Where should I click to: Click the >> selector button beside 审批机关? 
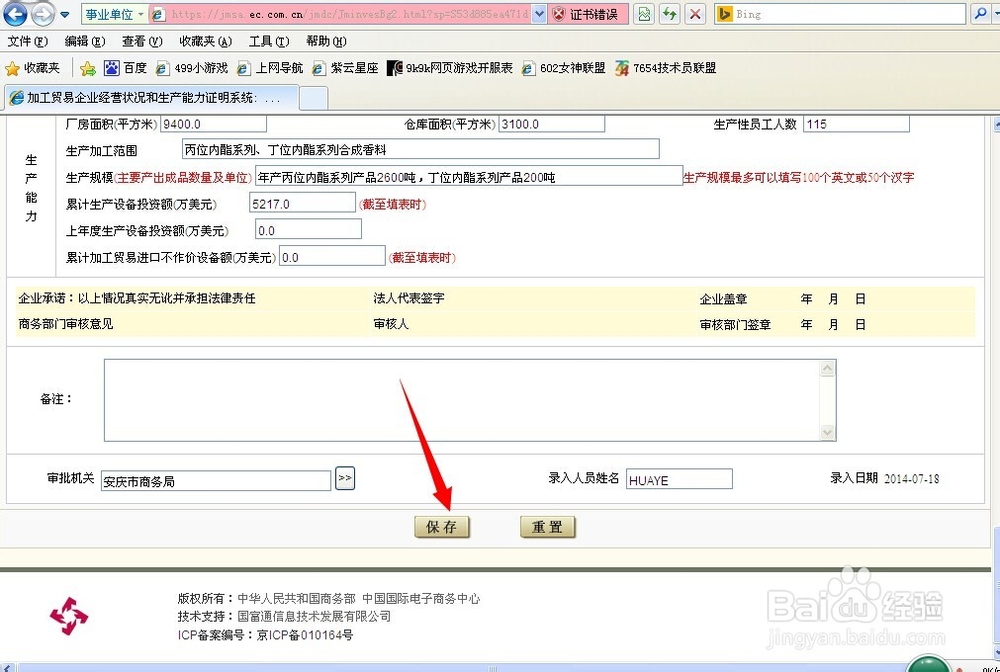click(345, 478)
